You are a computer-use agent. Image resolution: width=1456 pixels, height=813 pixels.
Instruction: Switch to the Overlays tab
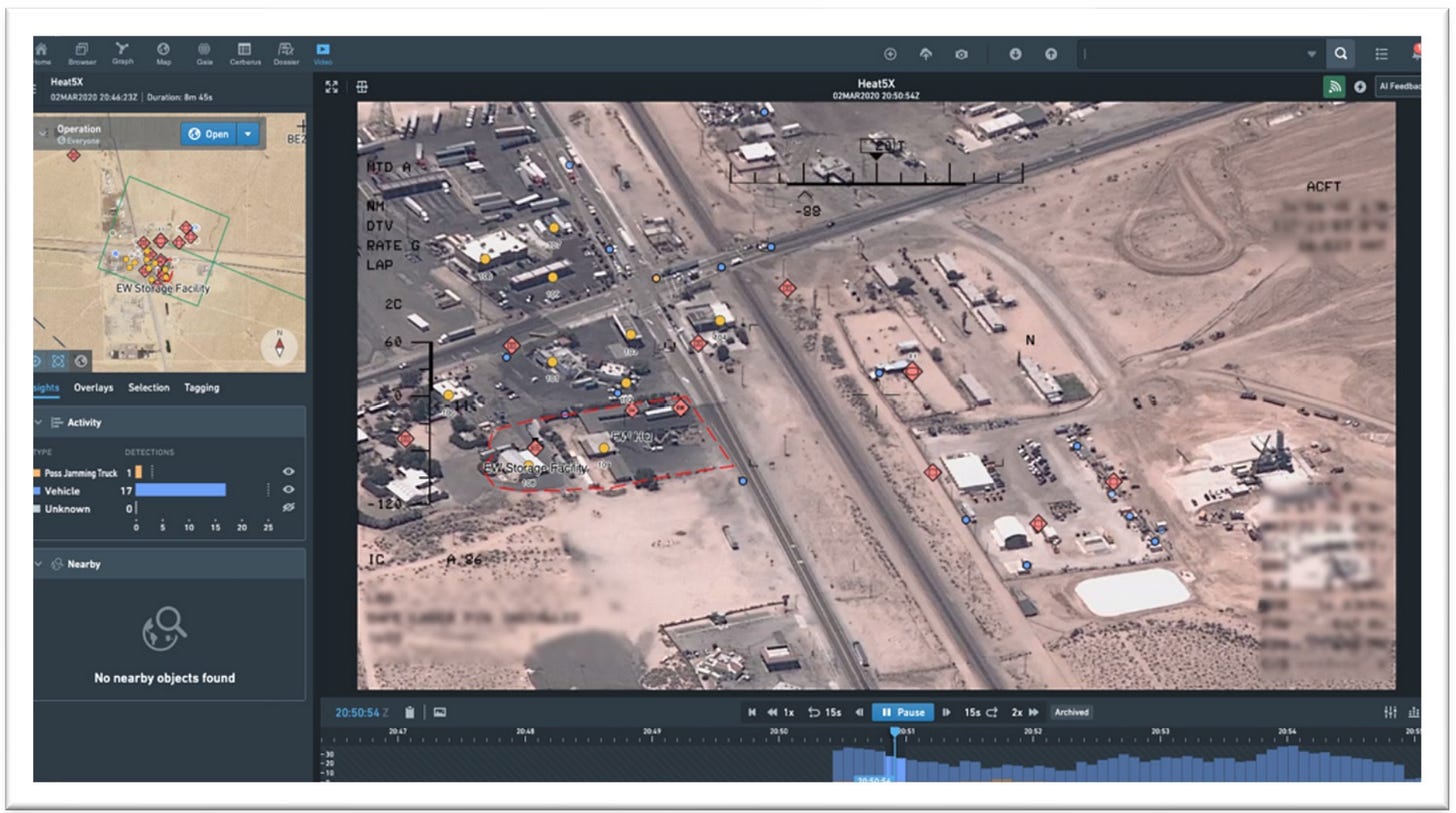tap(93, 388)
